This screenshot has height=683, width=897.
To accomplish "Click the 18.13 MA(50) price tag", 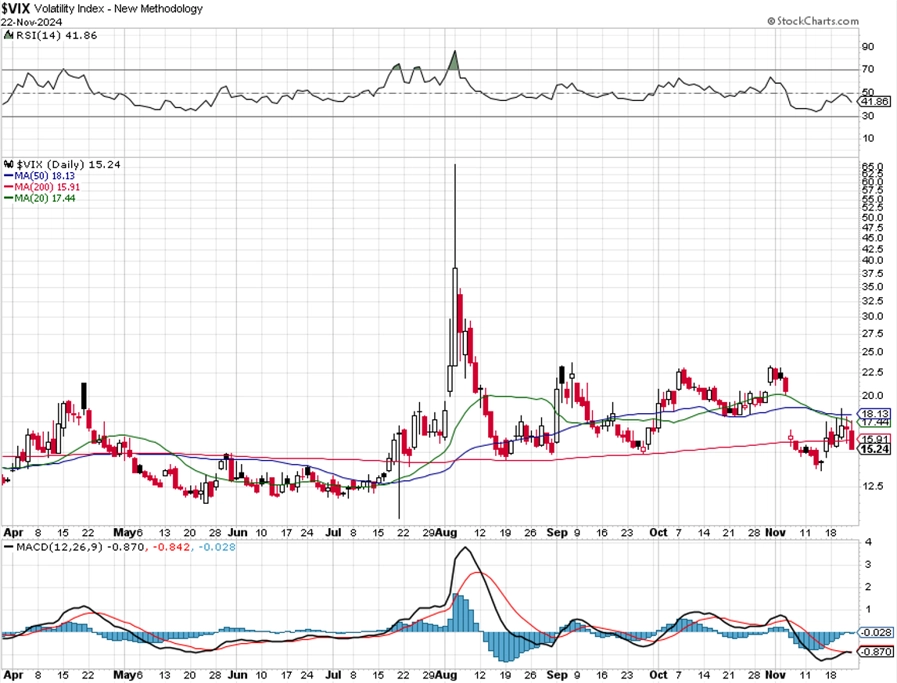I will click(874, 413).
